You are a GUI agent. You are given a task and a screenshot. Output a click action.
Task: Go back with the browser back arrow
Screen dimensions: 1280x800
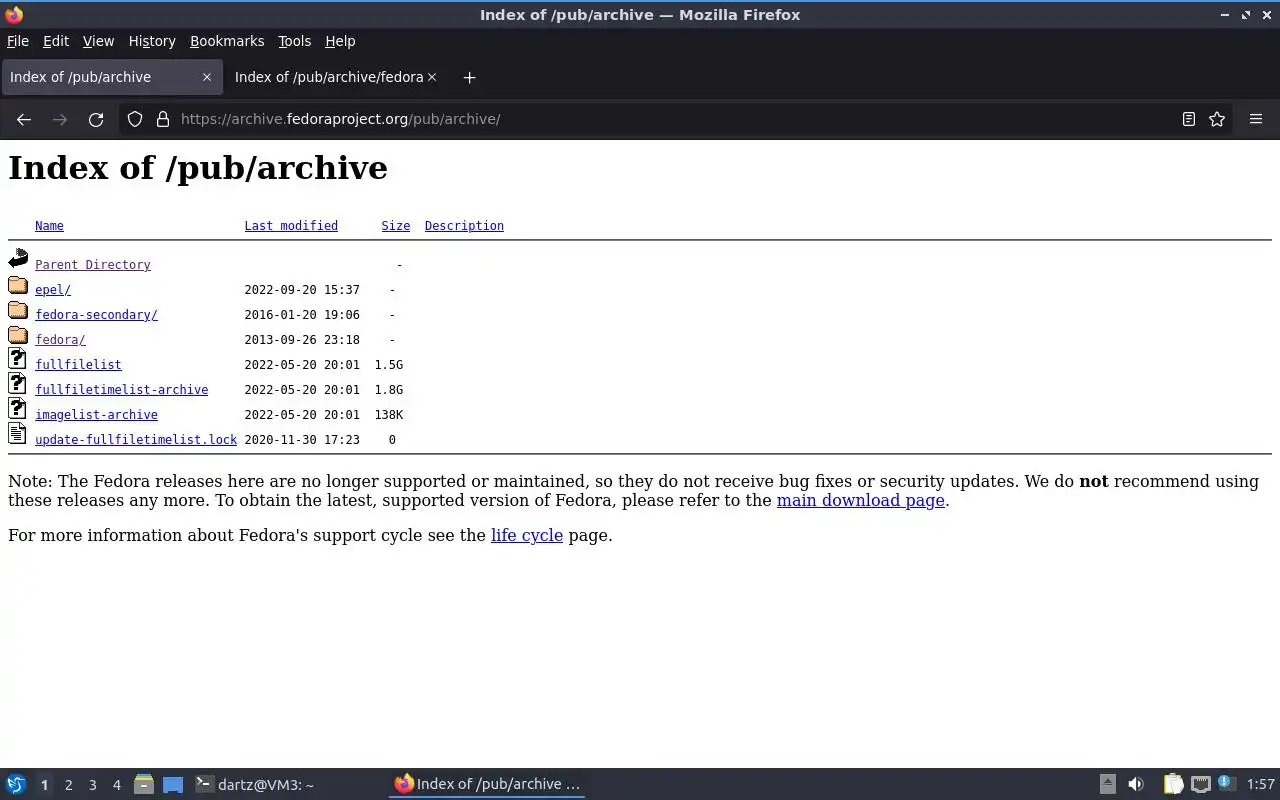coord(24,119)
